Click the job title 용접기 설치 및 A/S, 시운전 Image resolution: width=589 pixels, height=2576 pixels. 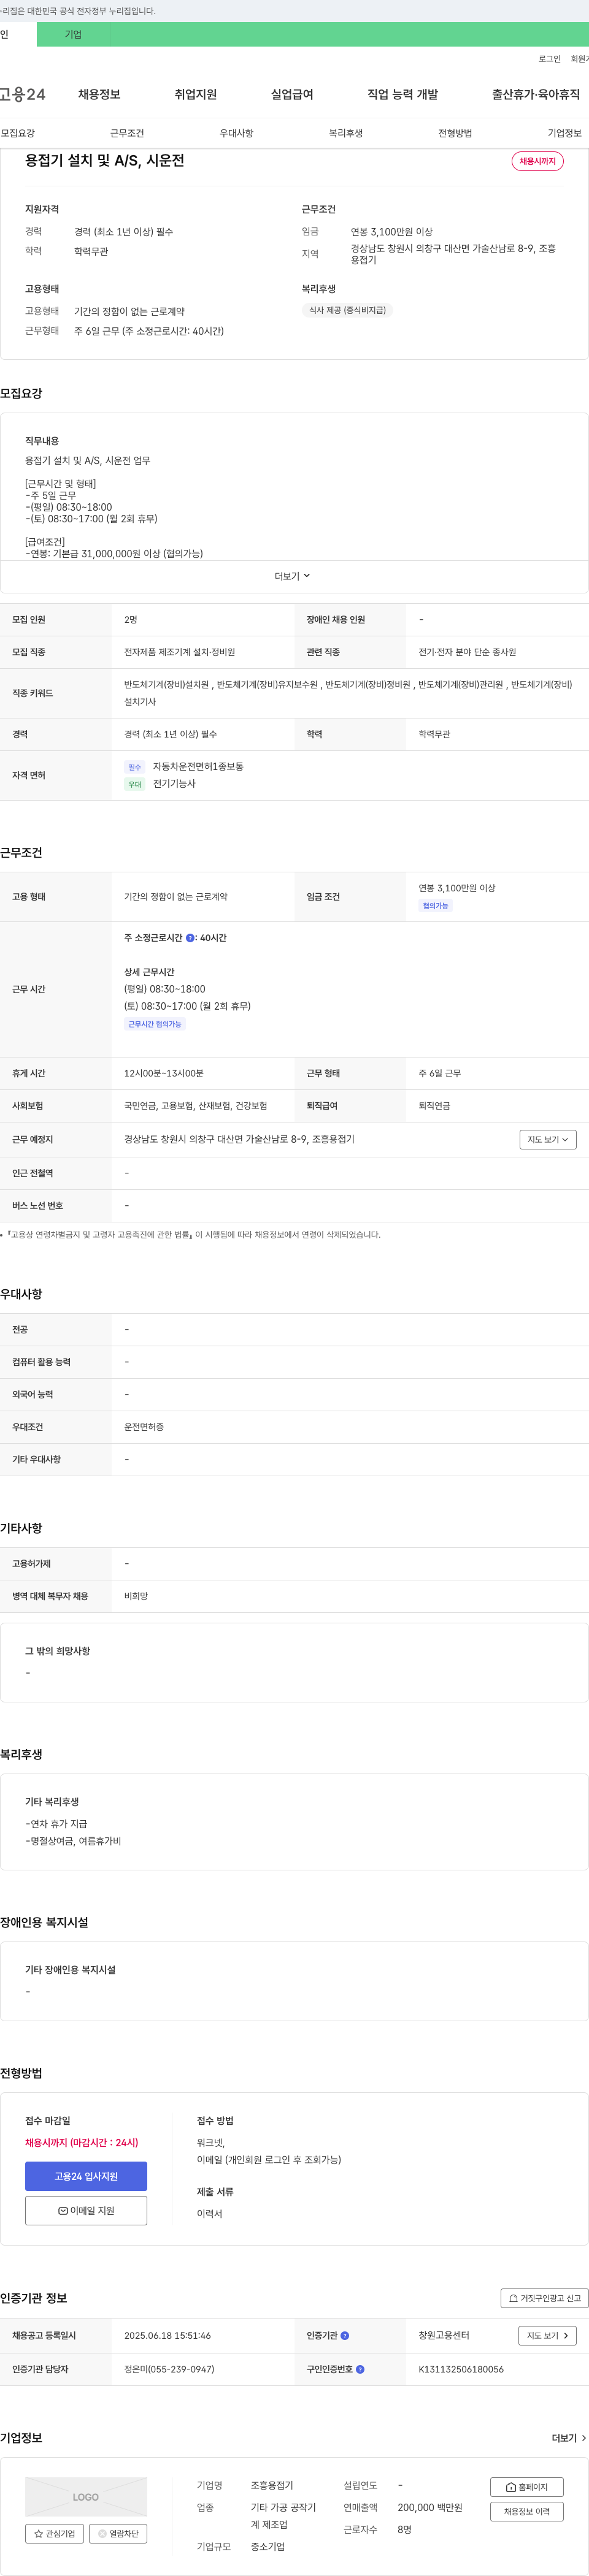[x=105, y=160]
